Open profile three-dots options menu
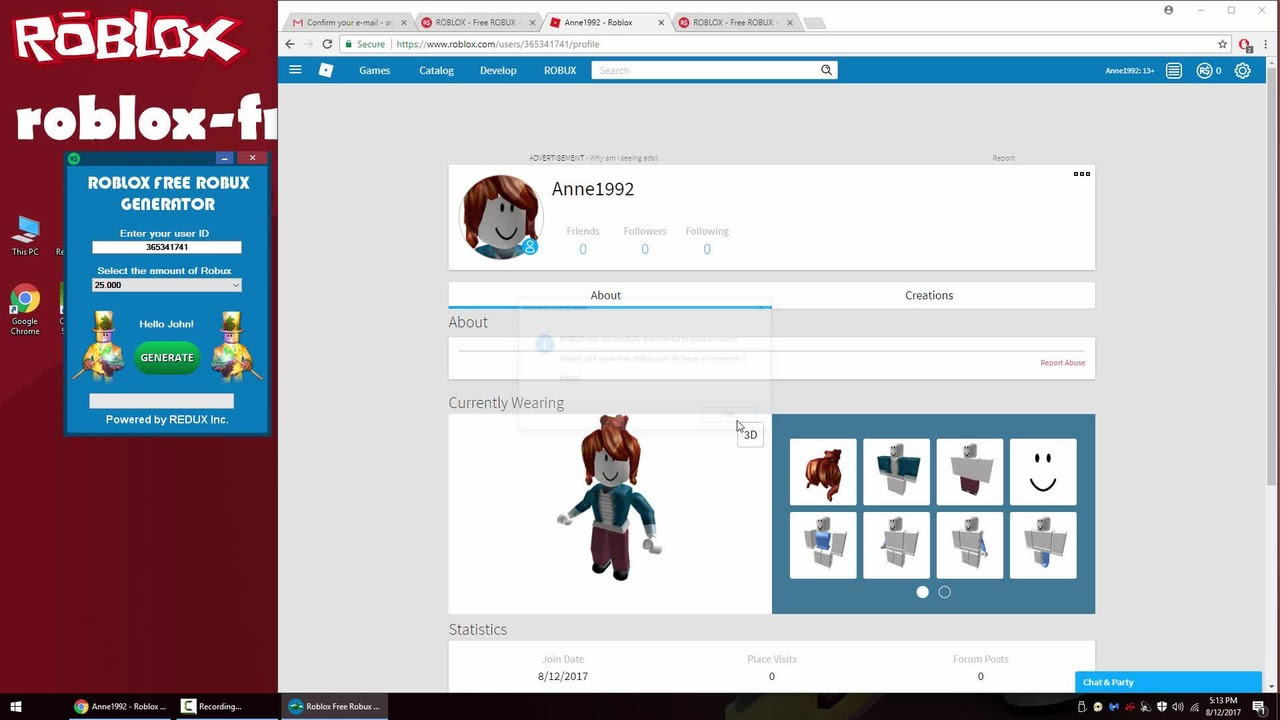 1082,174
